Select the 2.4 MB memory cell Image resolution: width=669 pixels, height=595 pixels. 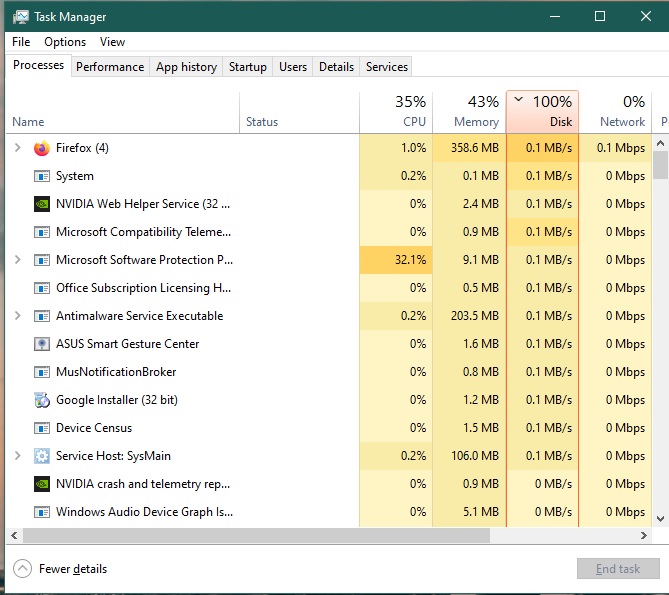coord(469,204)
